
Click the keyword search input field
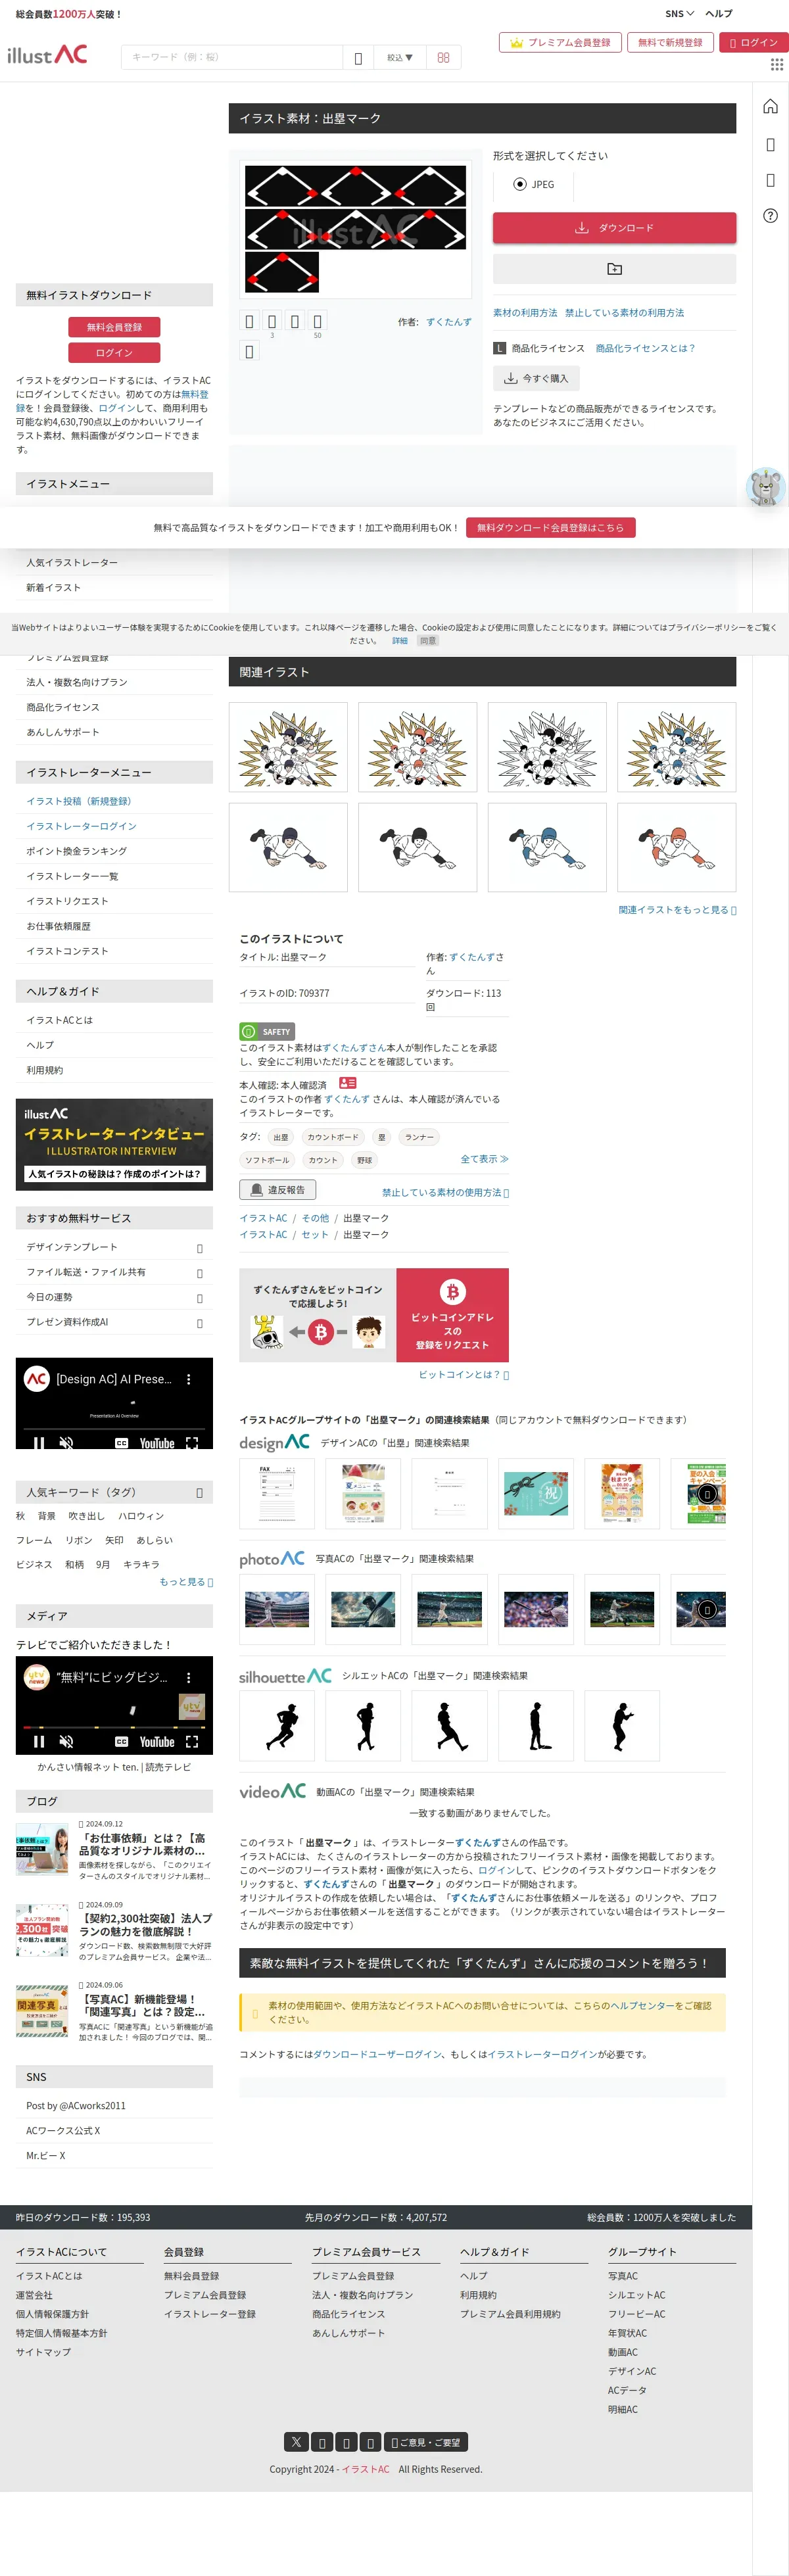(232, 57)
